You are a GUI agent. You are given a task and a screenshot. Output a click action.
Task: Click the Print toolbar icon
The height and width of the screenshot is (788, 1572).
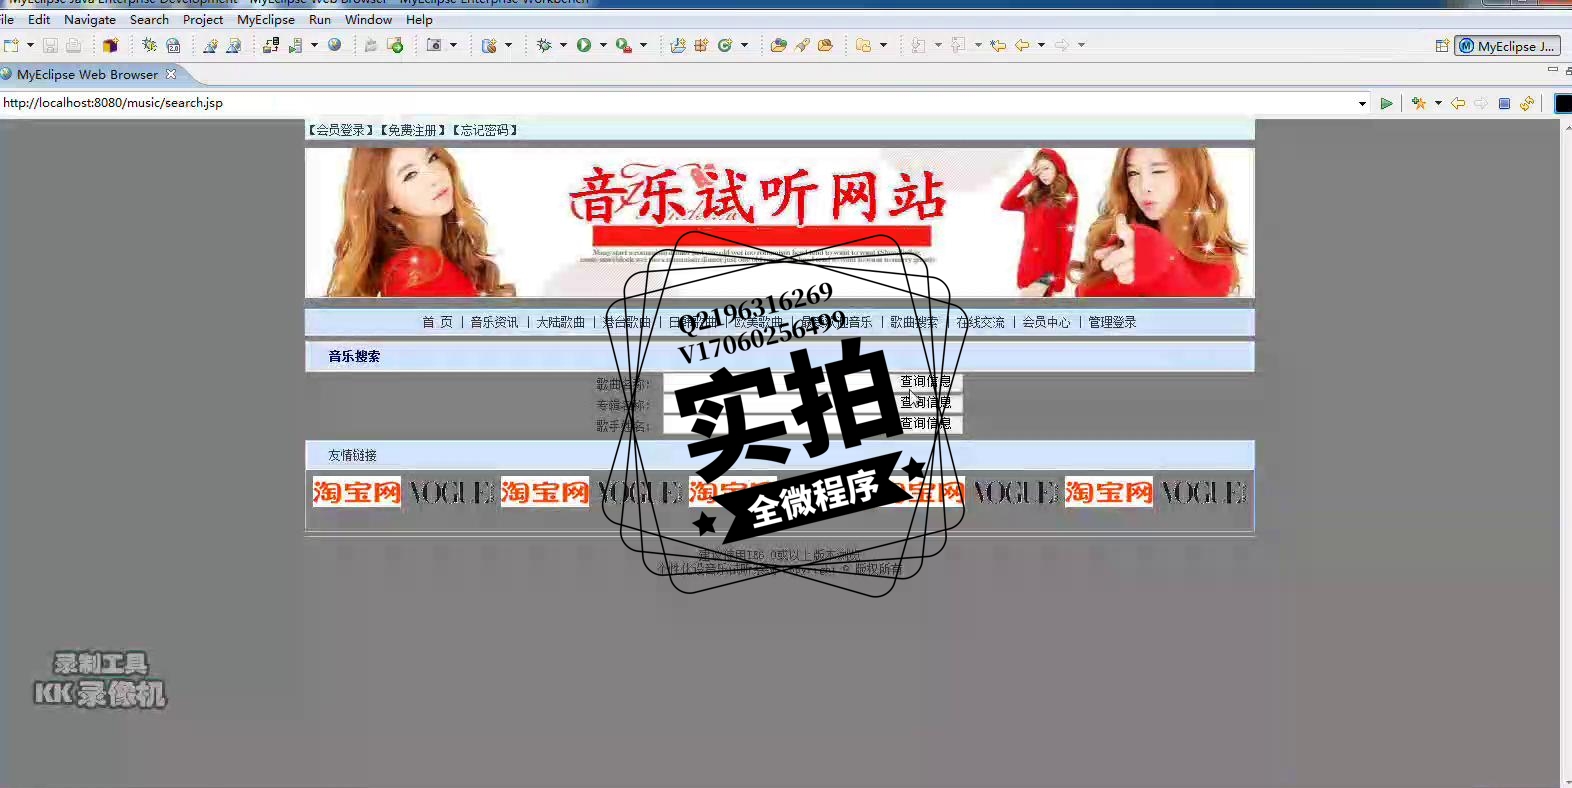(73, 45)
